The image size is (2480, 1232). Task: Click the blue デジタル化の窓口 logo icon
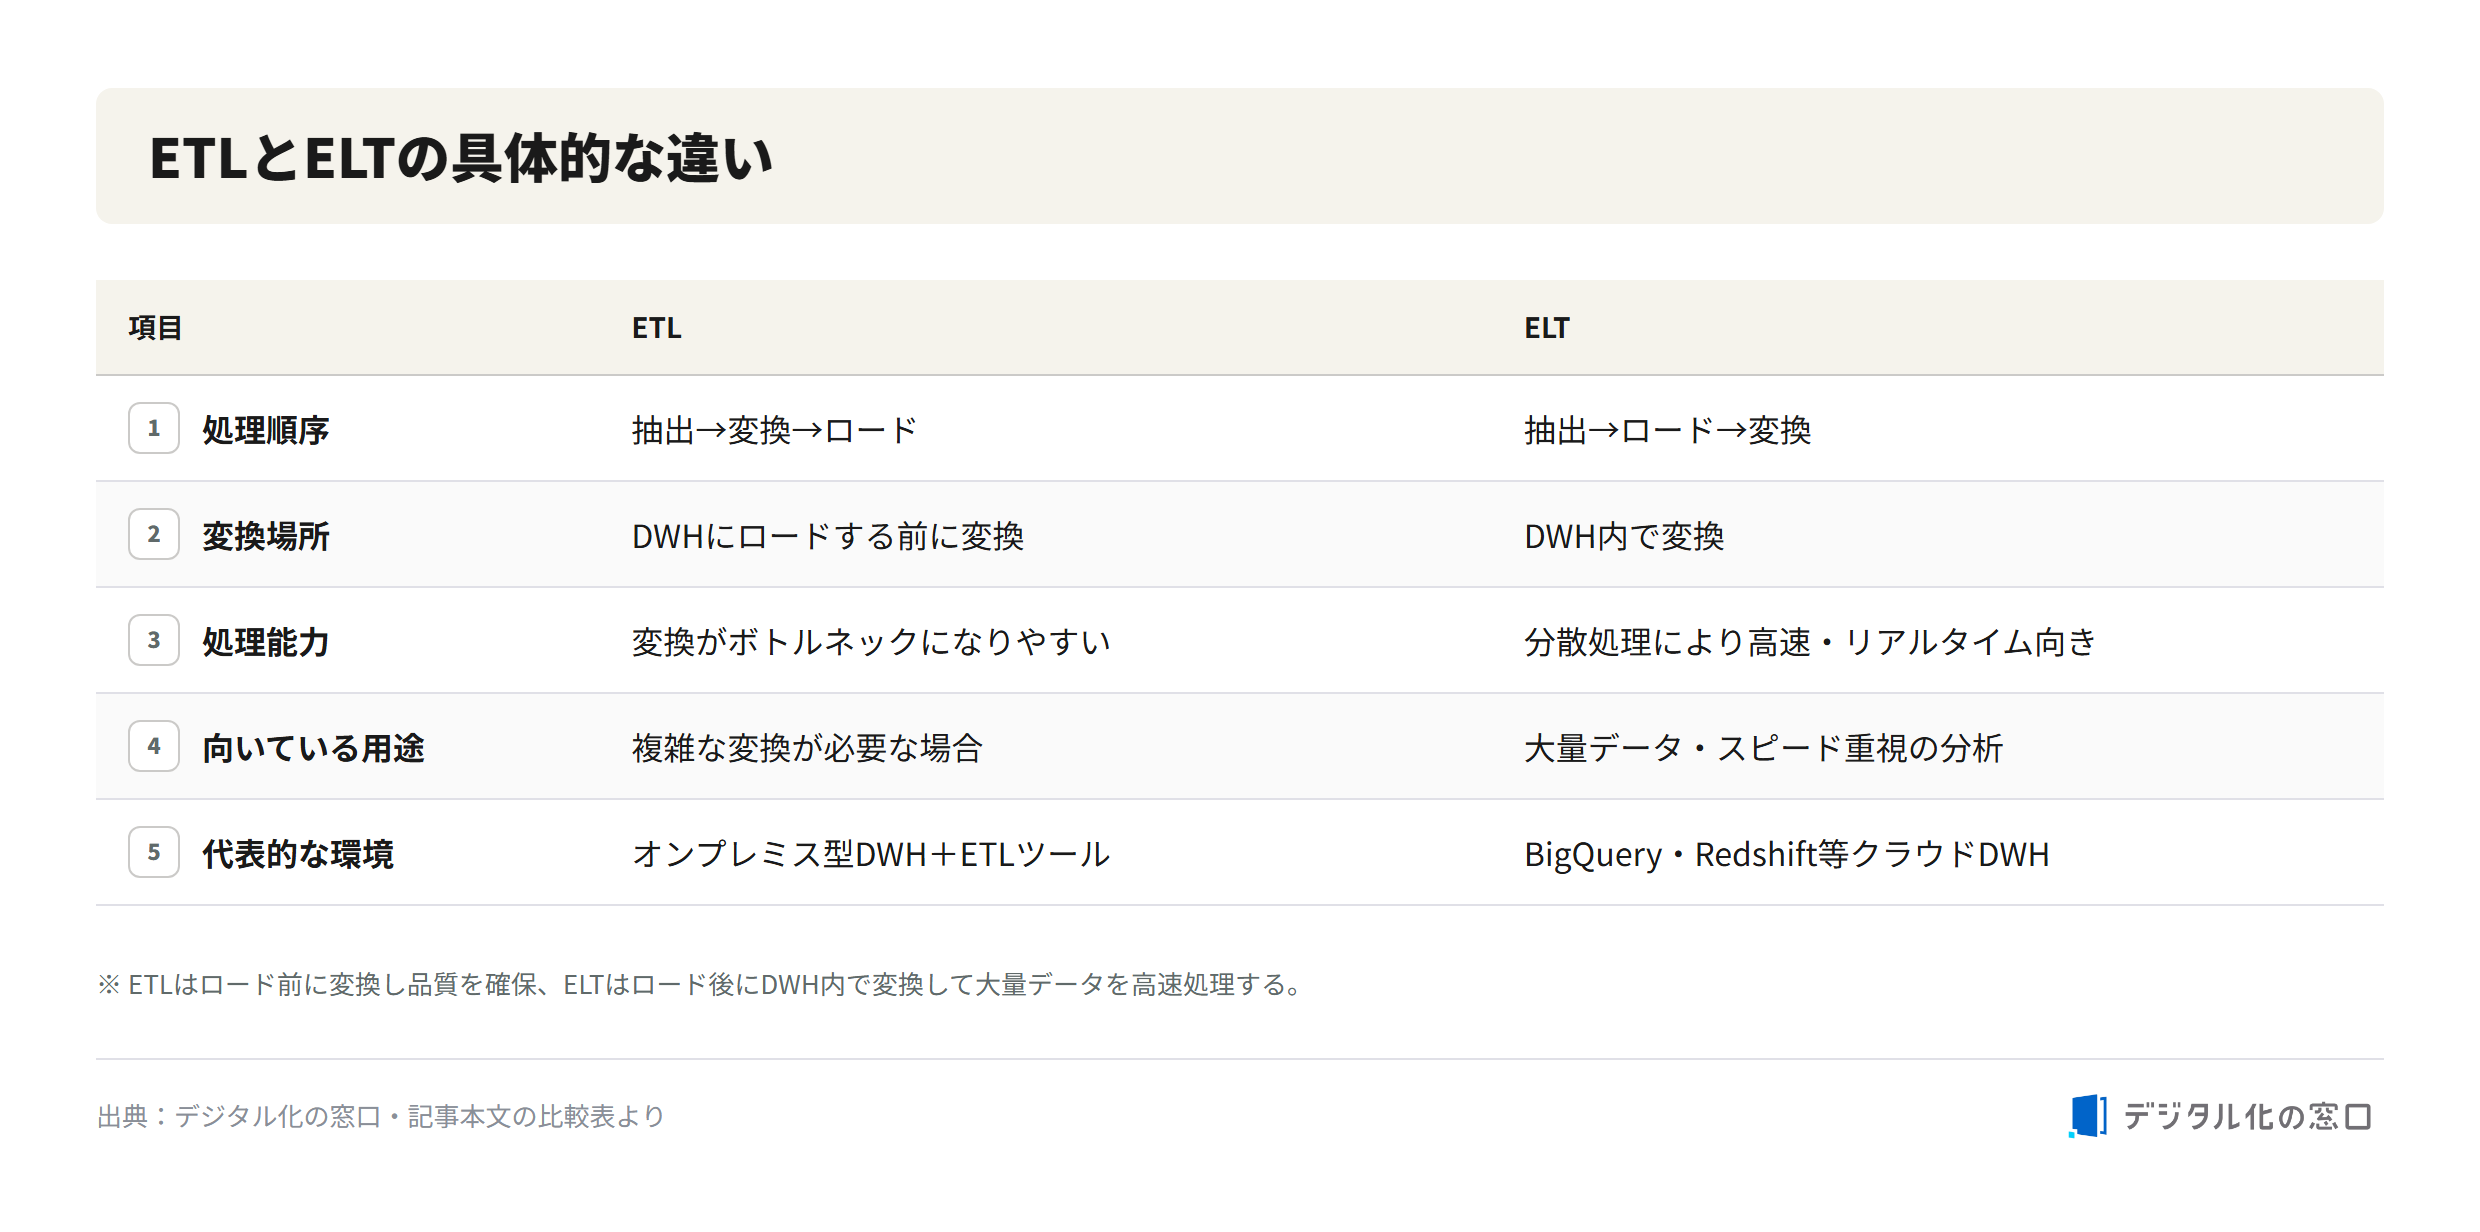2088,1116
